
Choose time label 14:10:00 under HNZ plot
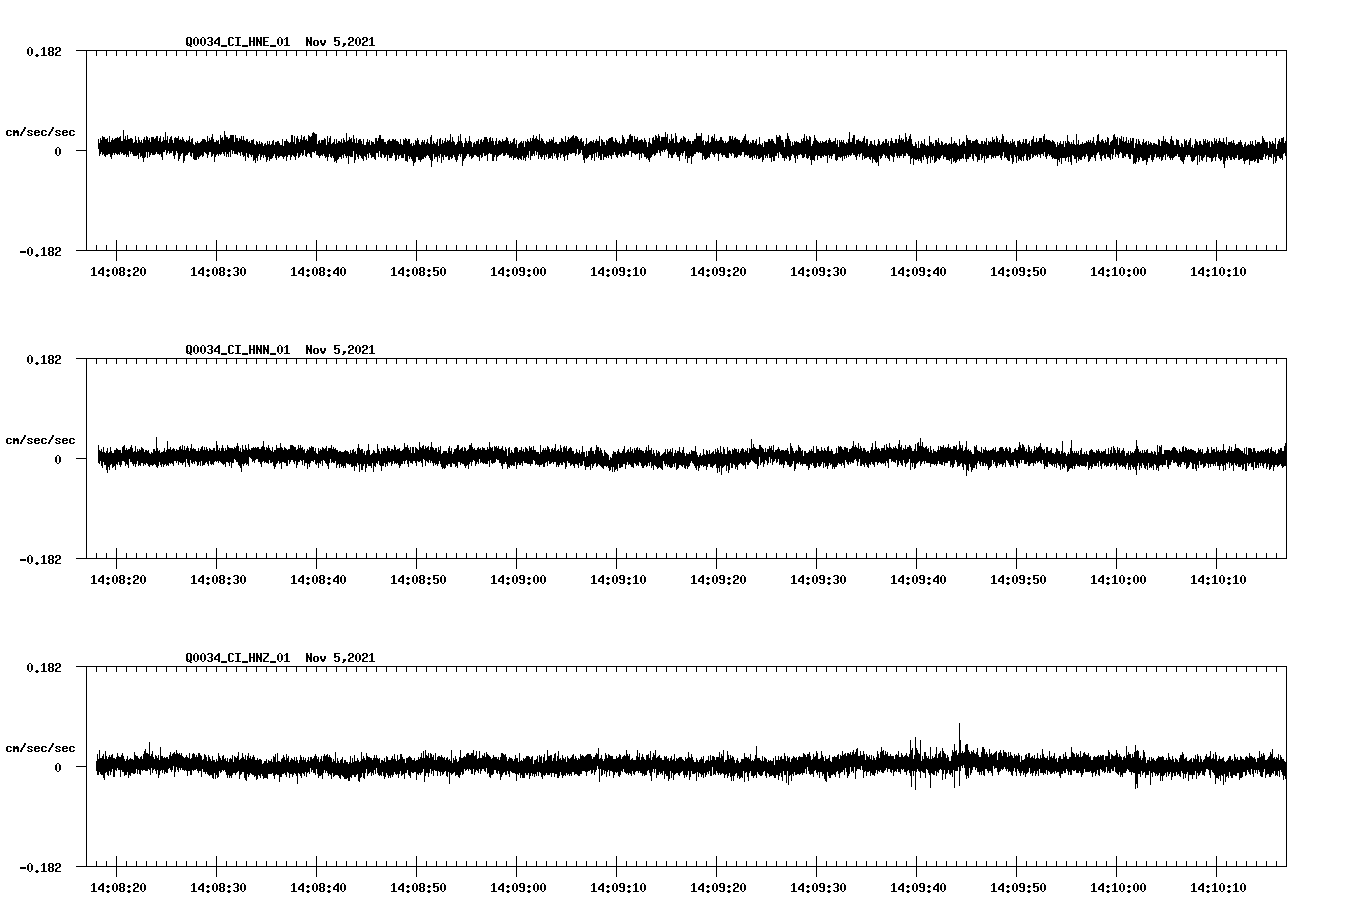coord(1118,887)
